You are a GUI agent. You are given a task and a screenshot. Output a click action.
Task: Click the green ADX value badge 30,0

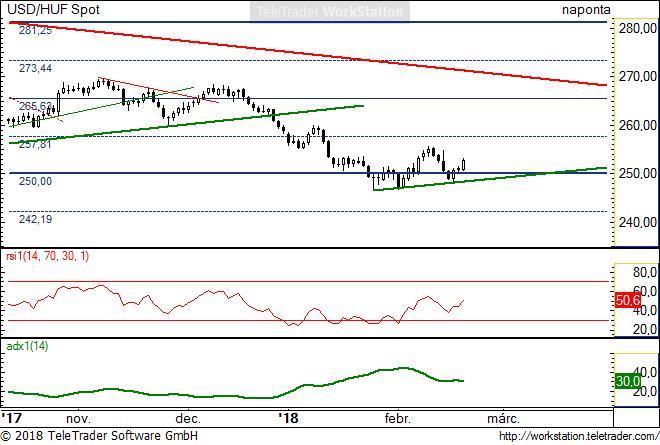tap(628, 381)
